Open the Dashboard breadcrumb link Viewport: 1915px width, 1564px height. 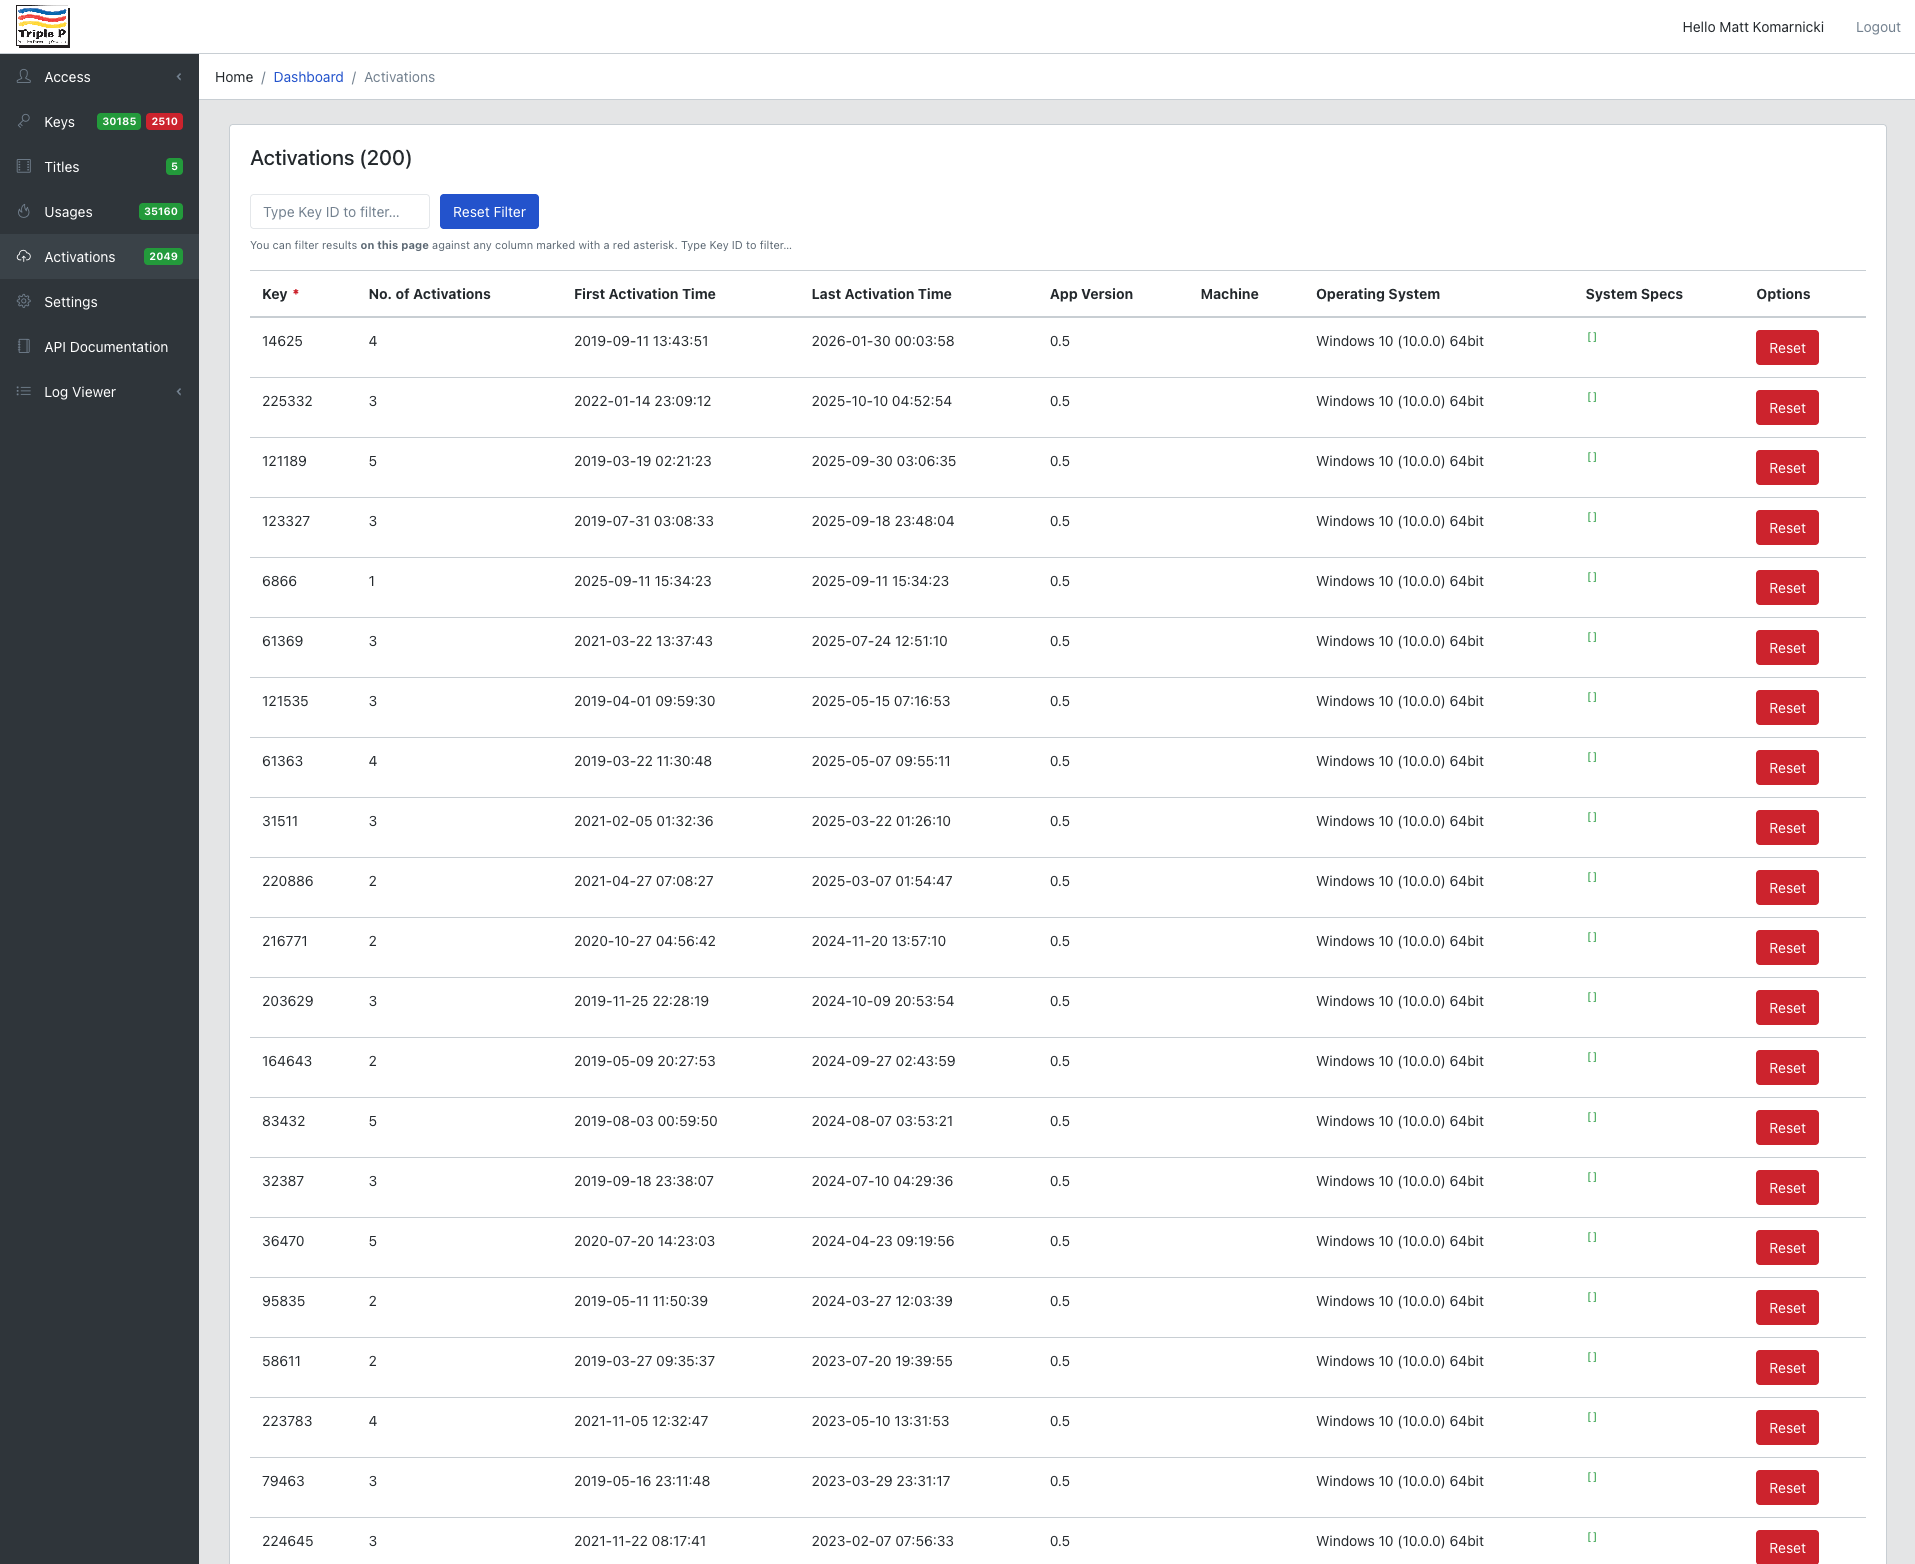coord(308,77)
